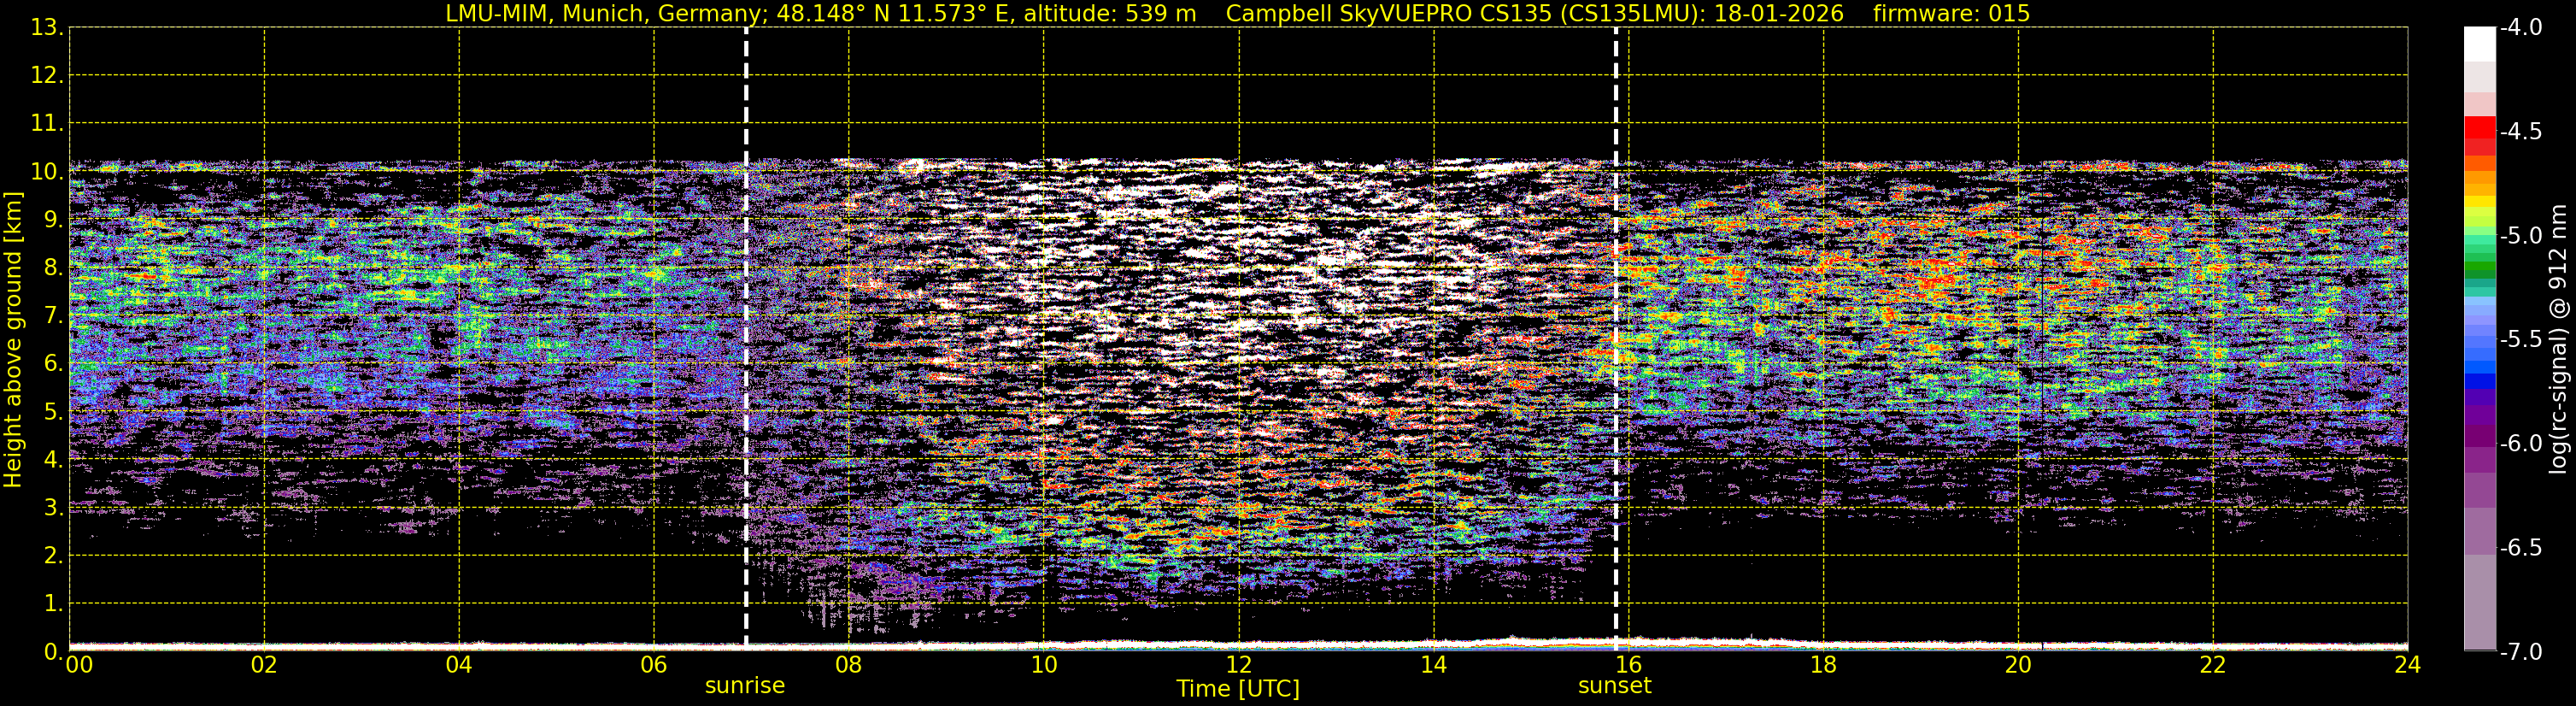Click the white dashed sunset marker line
Screen dimensions: 2576x706
coord(1616,338)
